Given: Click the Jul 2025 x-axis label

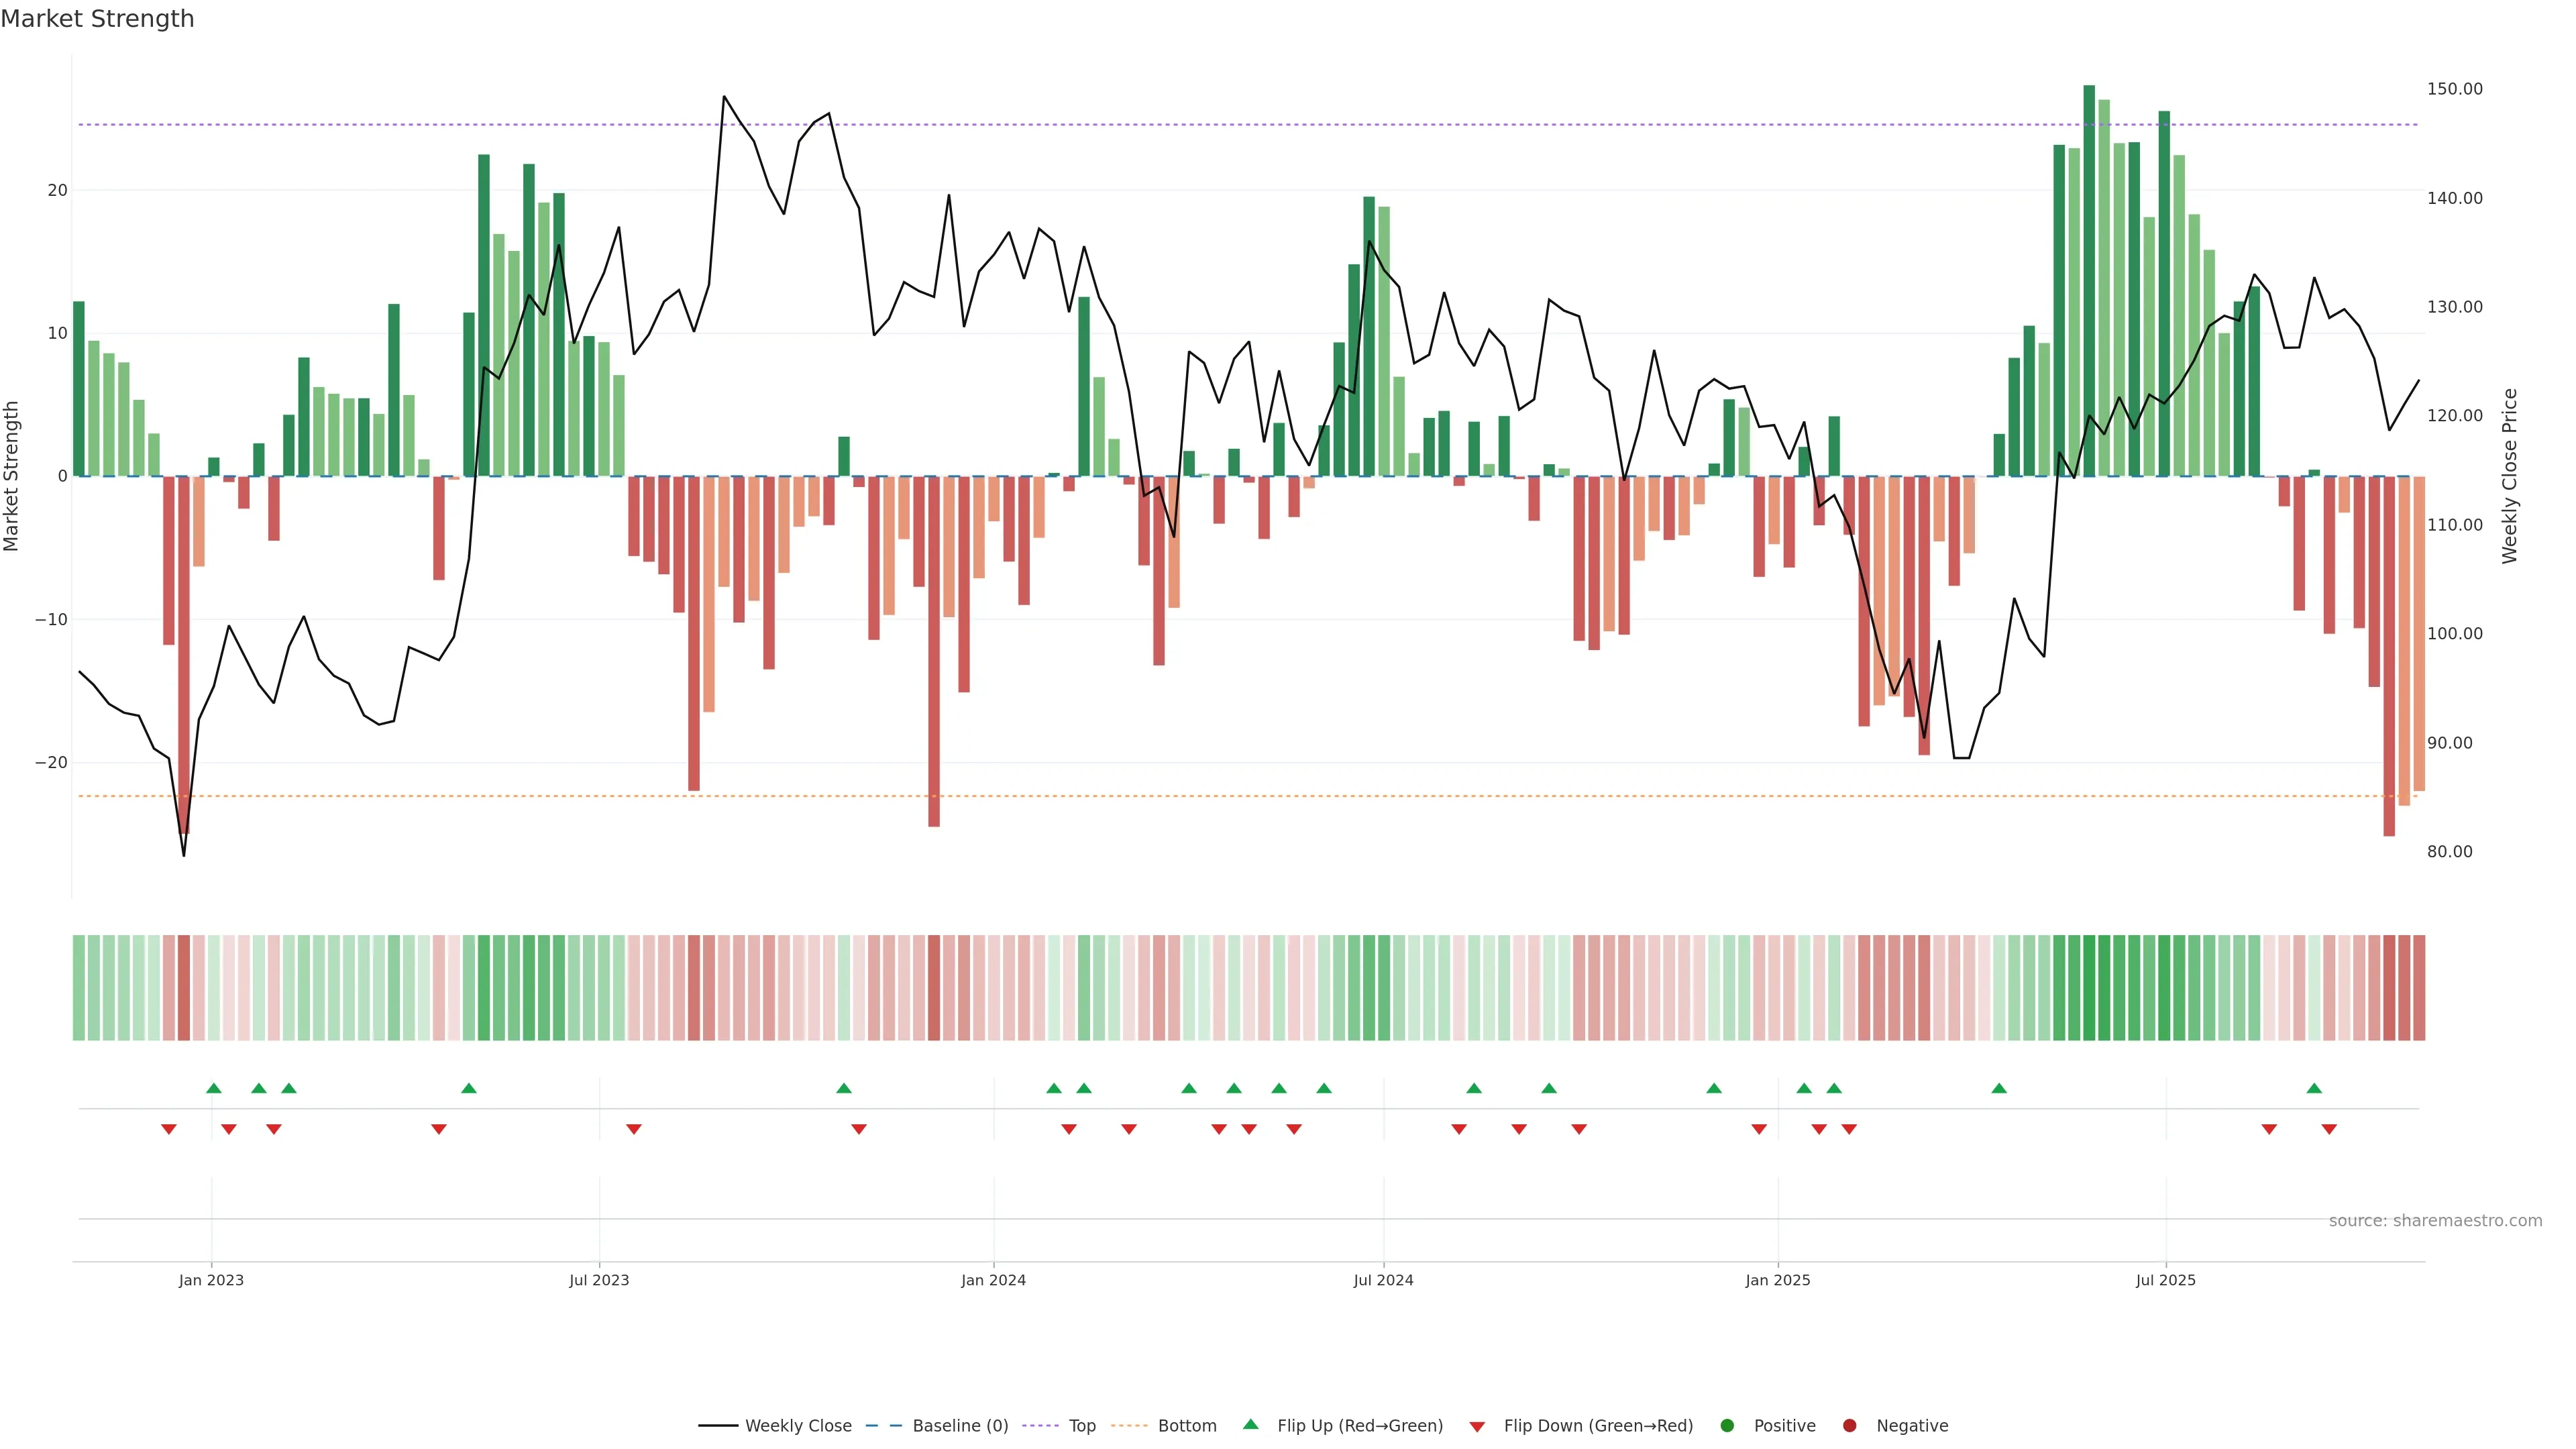Looking at the screenshot, I should pos(2165,1280).
